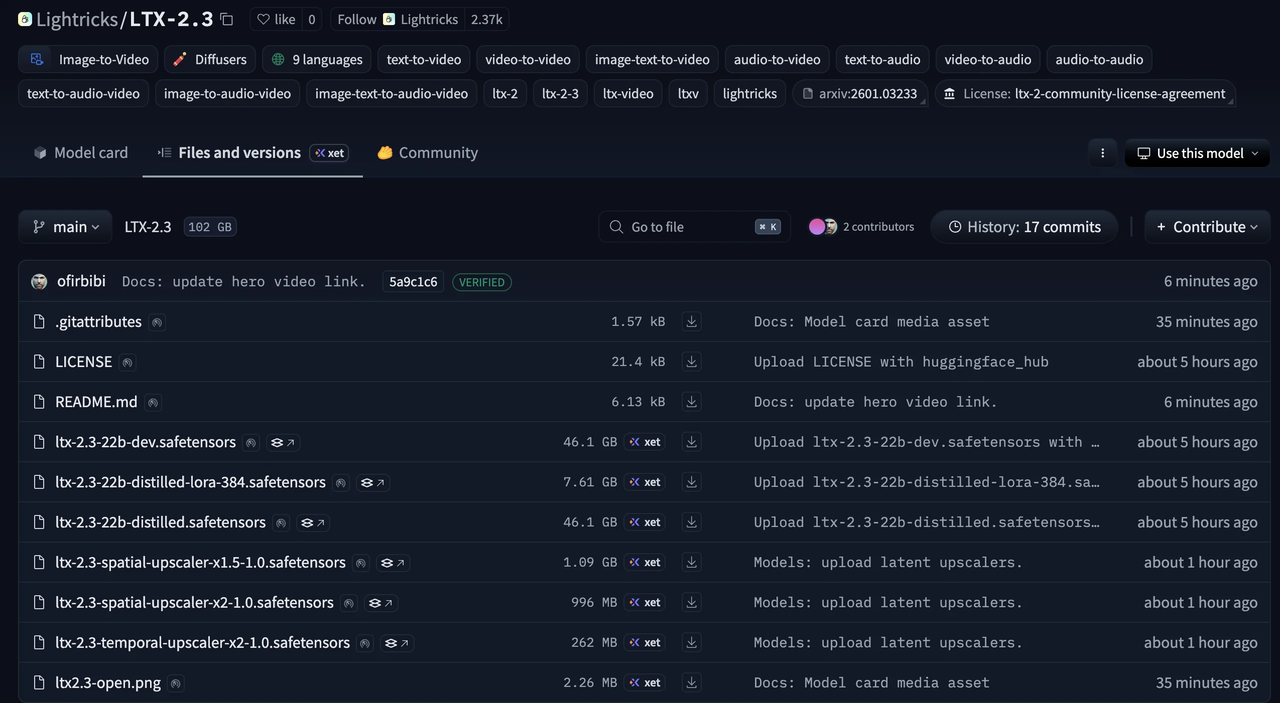This screenshot has width=1280, height=703.
Task: Click the image-text-to-audio-video tag
Action: tap(391, 93)
